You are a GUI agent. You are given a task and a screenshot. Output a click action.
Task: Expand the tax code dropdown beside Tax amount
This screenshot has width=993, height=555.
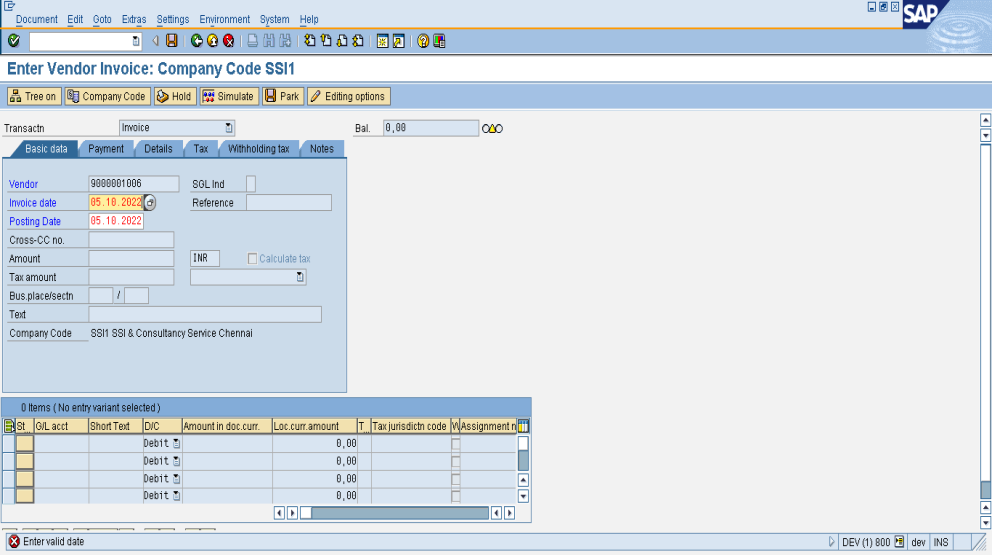[299, 278]
